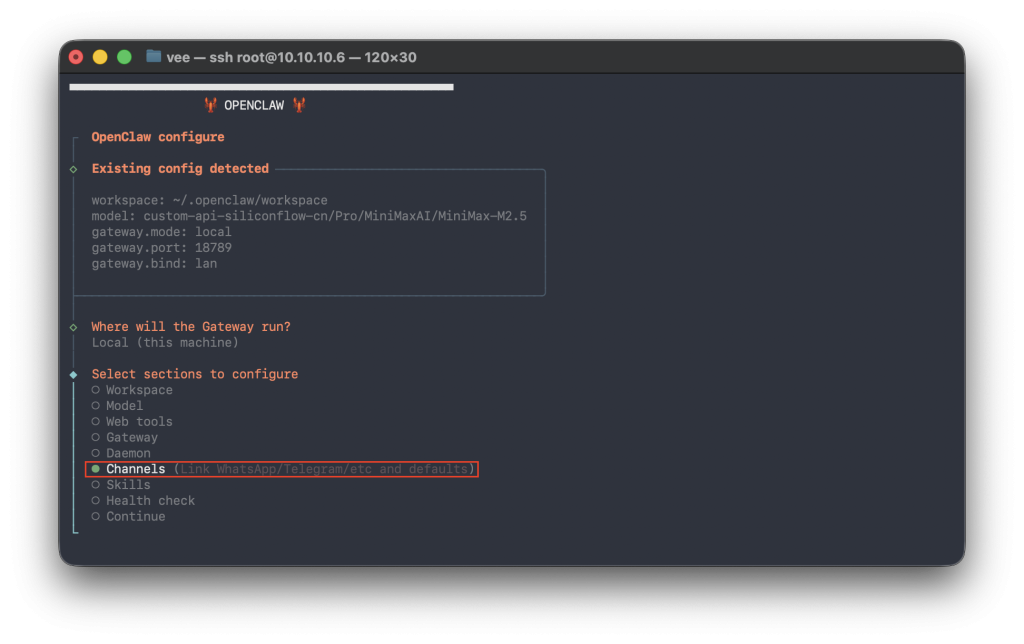This screenshot has height=644, width=1024.
Task: Click the folder icon in the title bar
Action: [153, 57]
